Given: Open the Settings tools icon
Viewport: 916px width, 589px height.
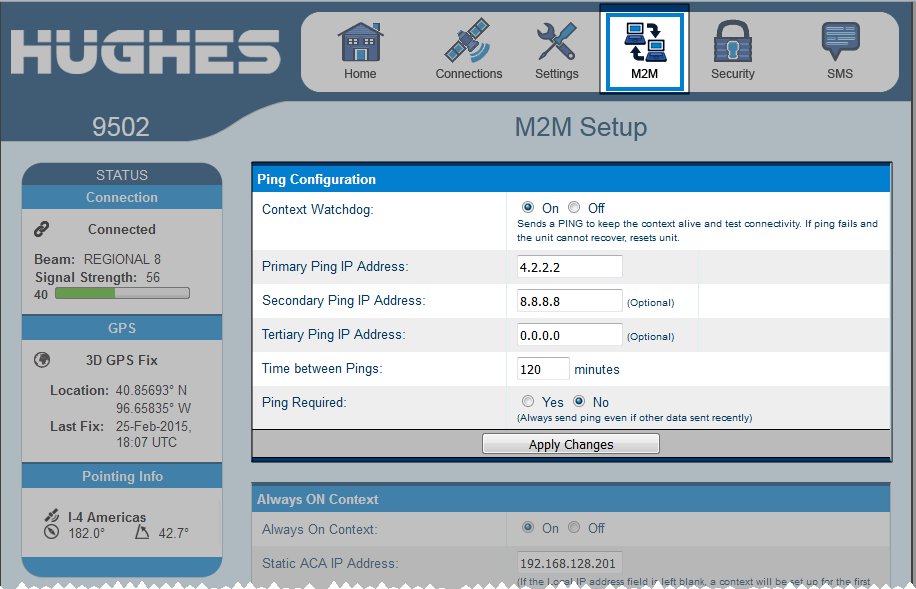Looking at the screenshot, I should (x=556, y=43).
